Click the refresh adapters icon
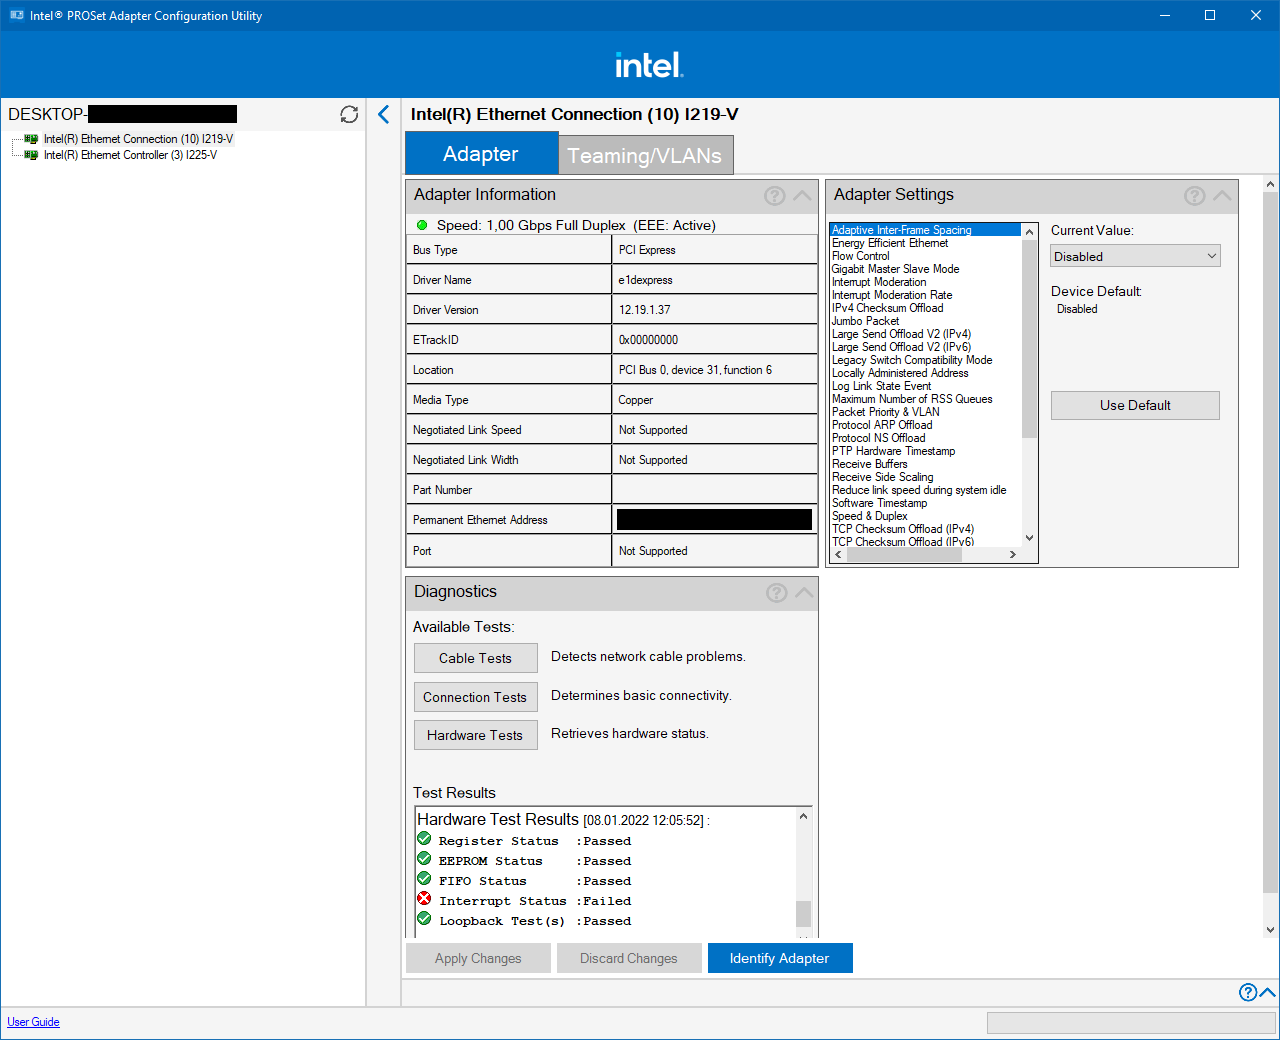 point(349,114)
